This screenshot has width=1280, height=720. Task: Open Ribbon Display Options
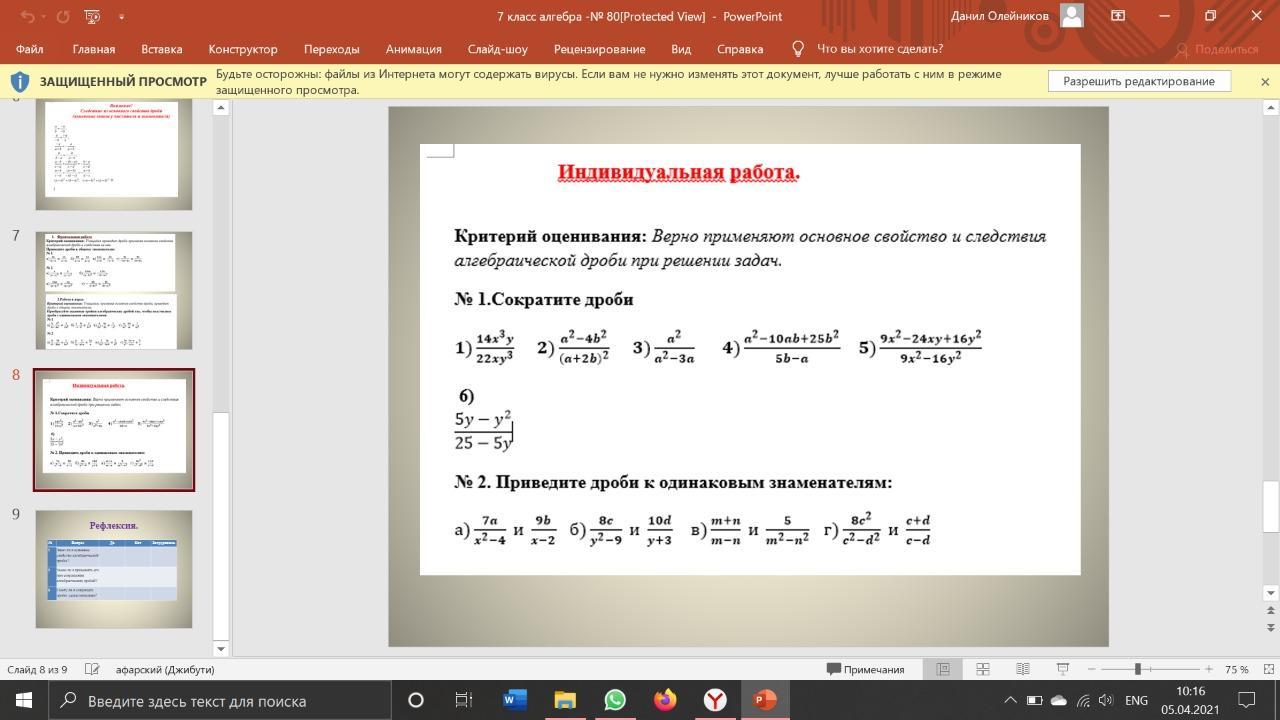tap(1118, 16)
